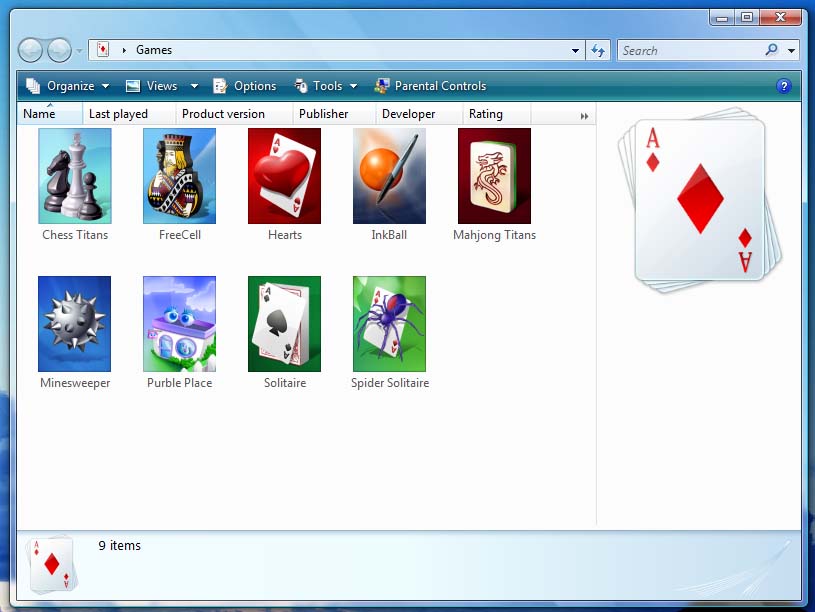
Task: Click the large ace of diamonds preview
Action: 700,200
